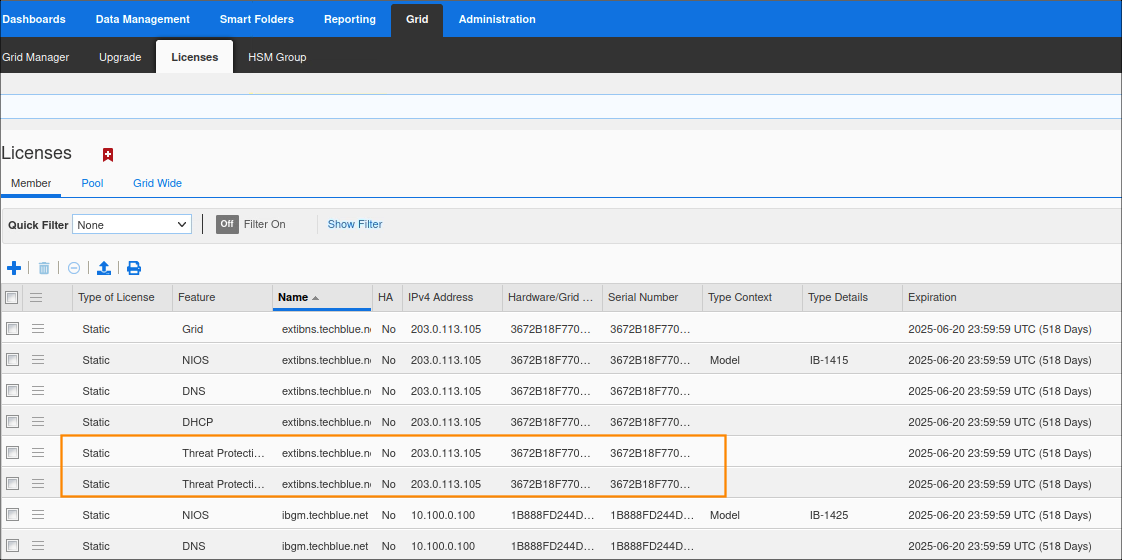Click the upload export icon in toolbar
Screen dimensions: 1122x560
click(104, 268)
